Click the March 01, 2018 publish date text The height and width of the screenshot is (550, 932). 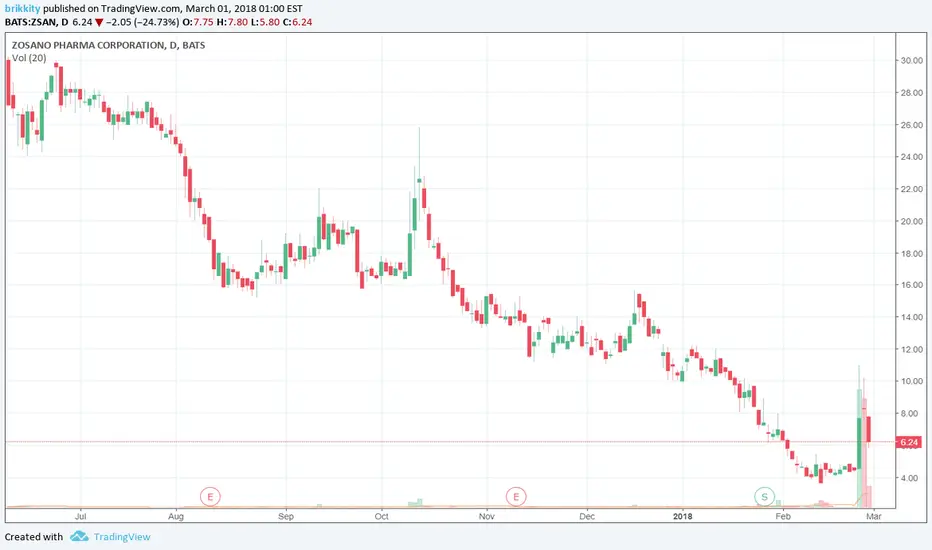click(221, 9)
